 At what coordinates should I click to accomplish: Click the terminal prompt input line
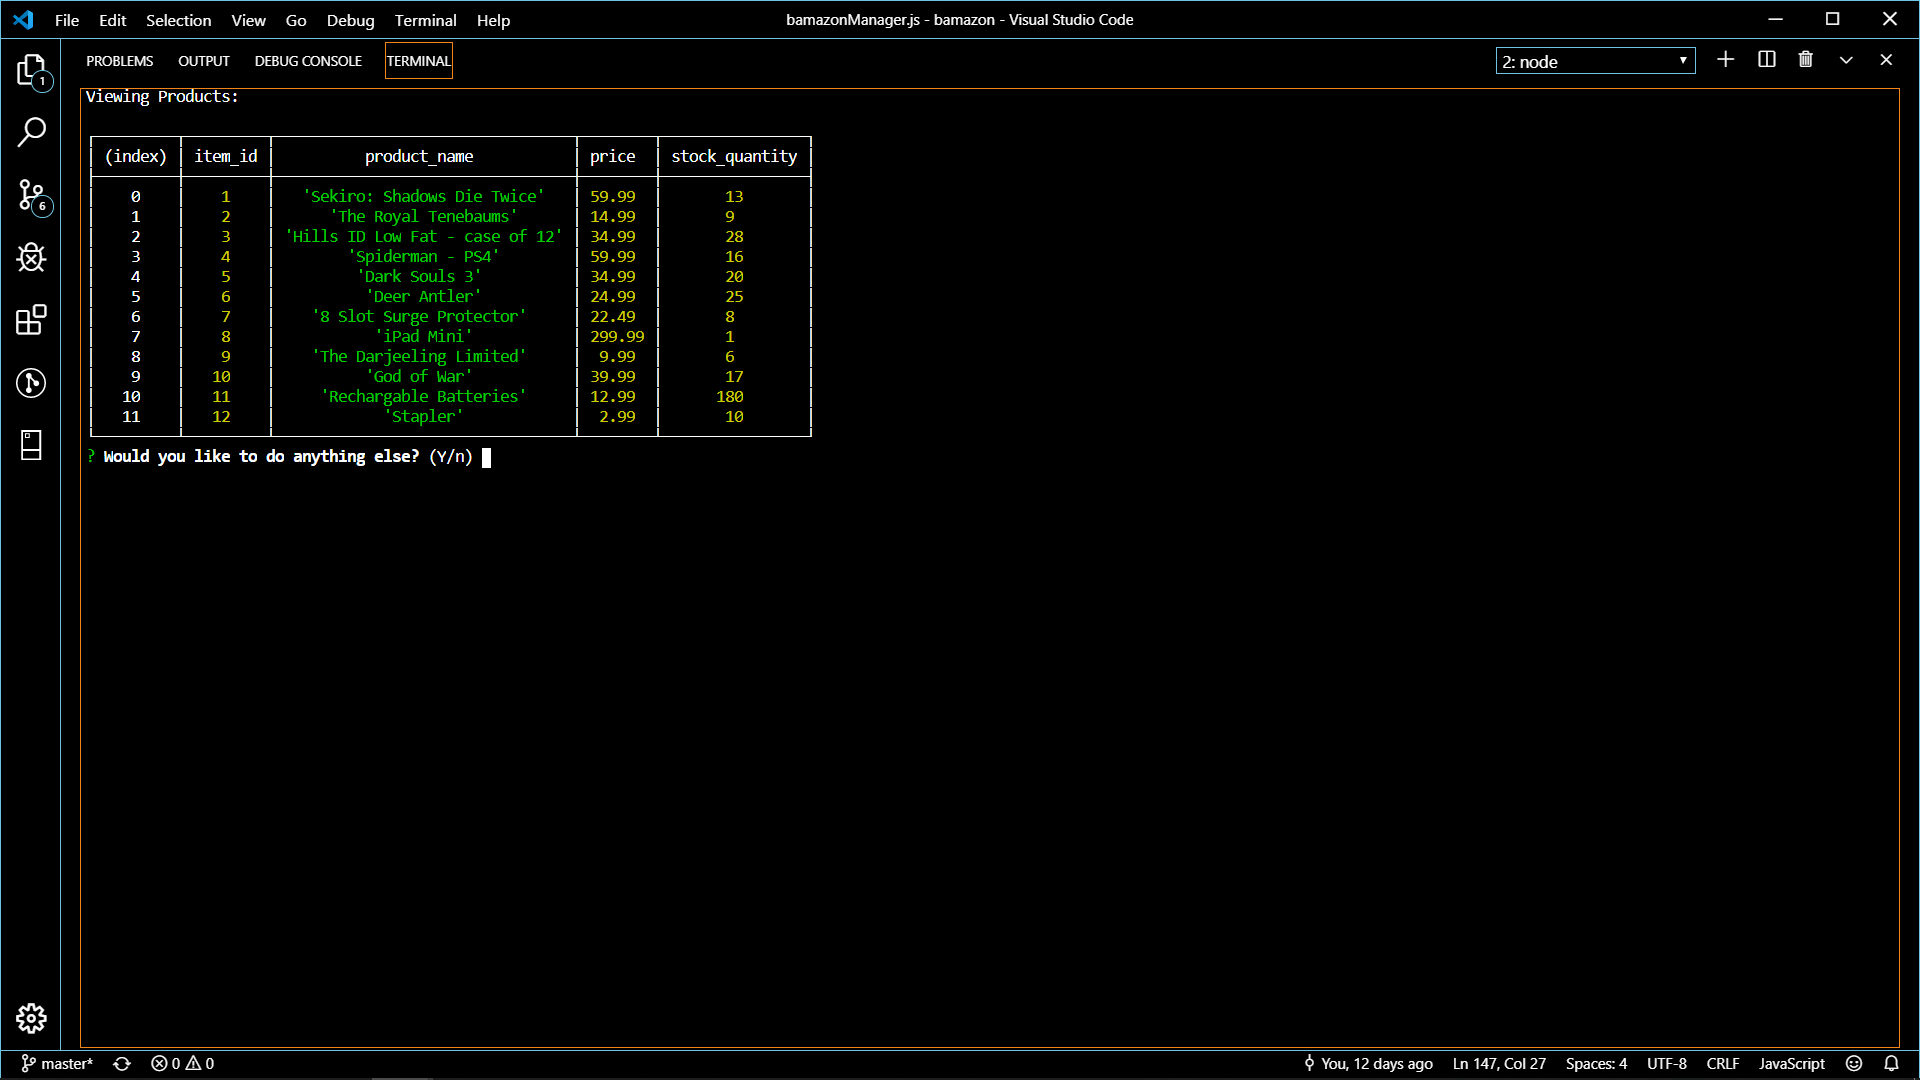coord(289,457)
